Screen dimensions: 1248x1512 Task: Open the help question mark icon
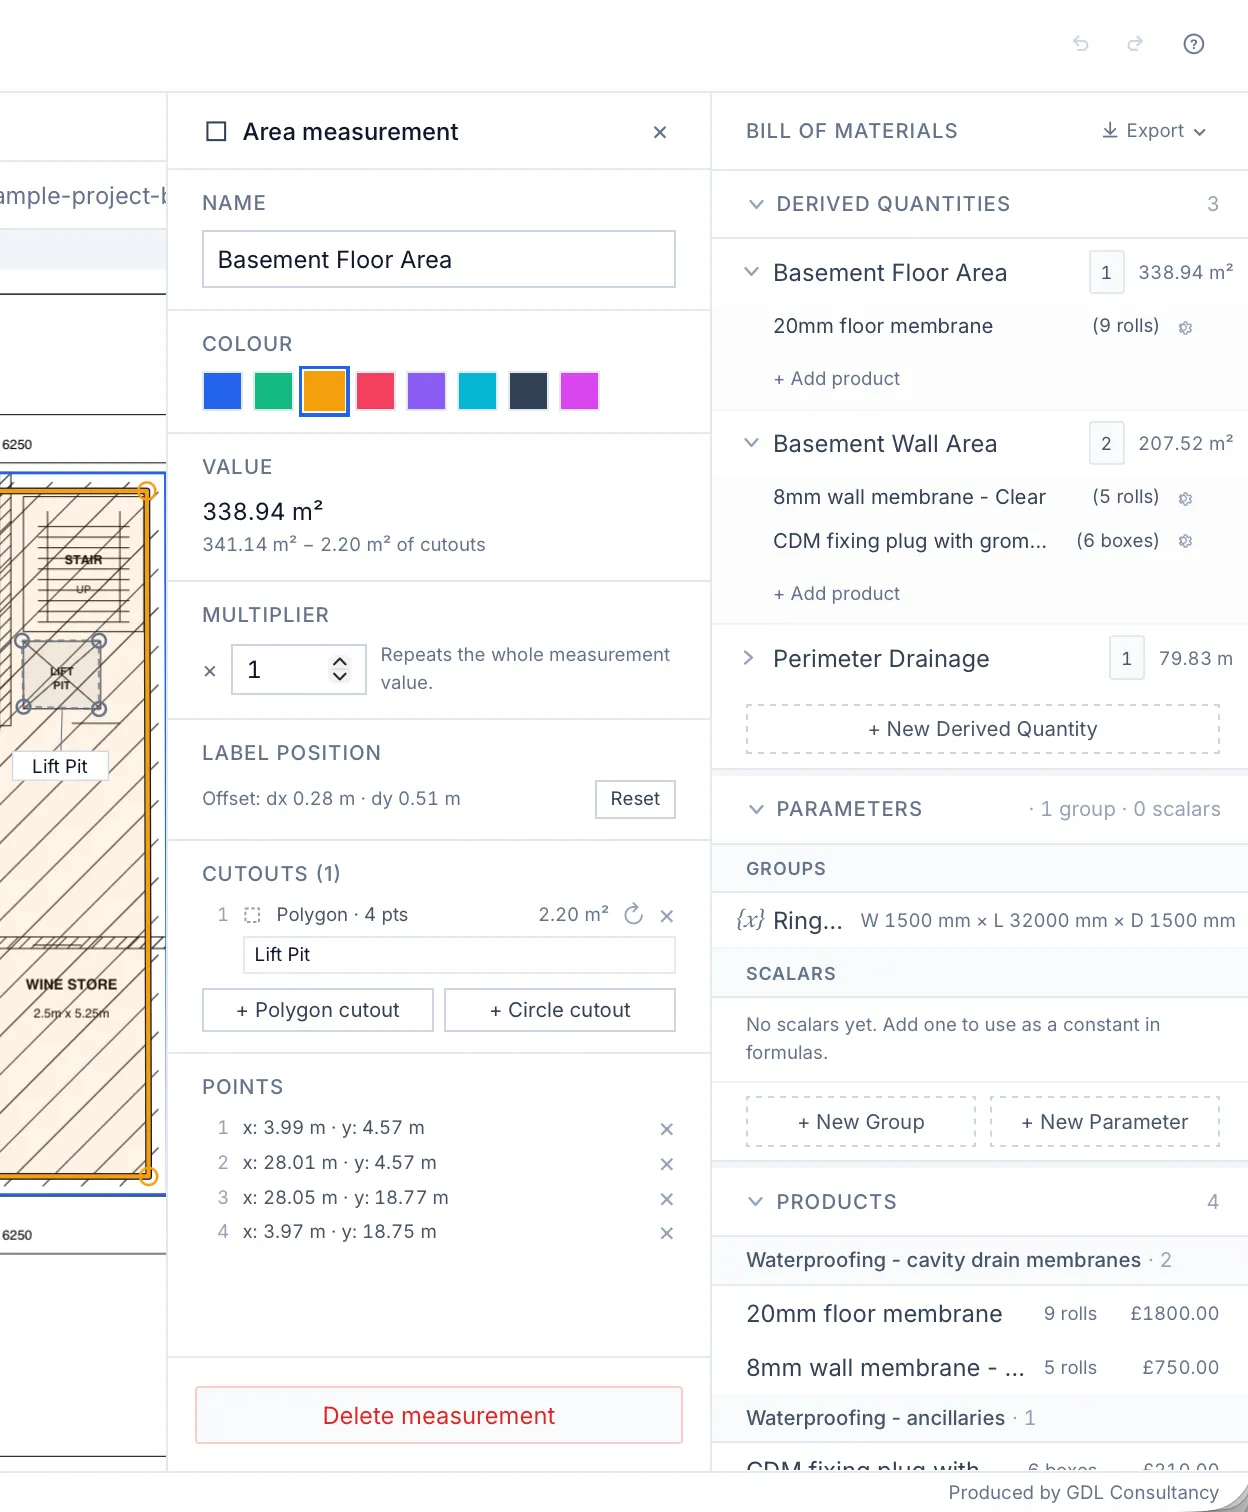(x=1193, y=44)
